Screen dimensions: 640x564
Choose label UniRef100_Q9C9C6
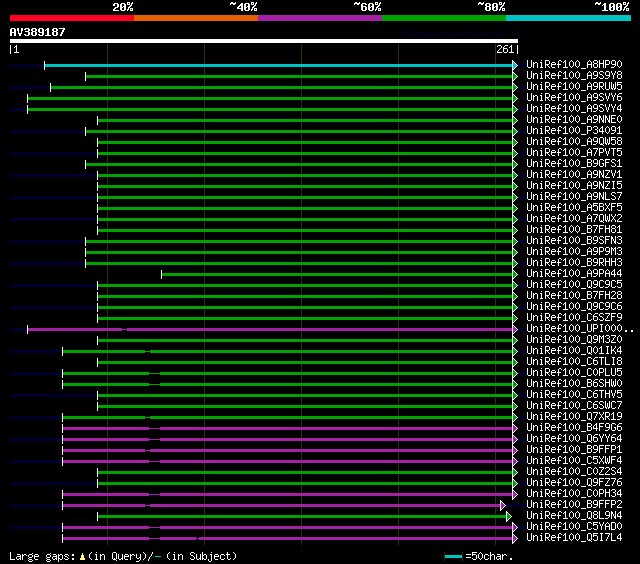point(574,307)
